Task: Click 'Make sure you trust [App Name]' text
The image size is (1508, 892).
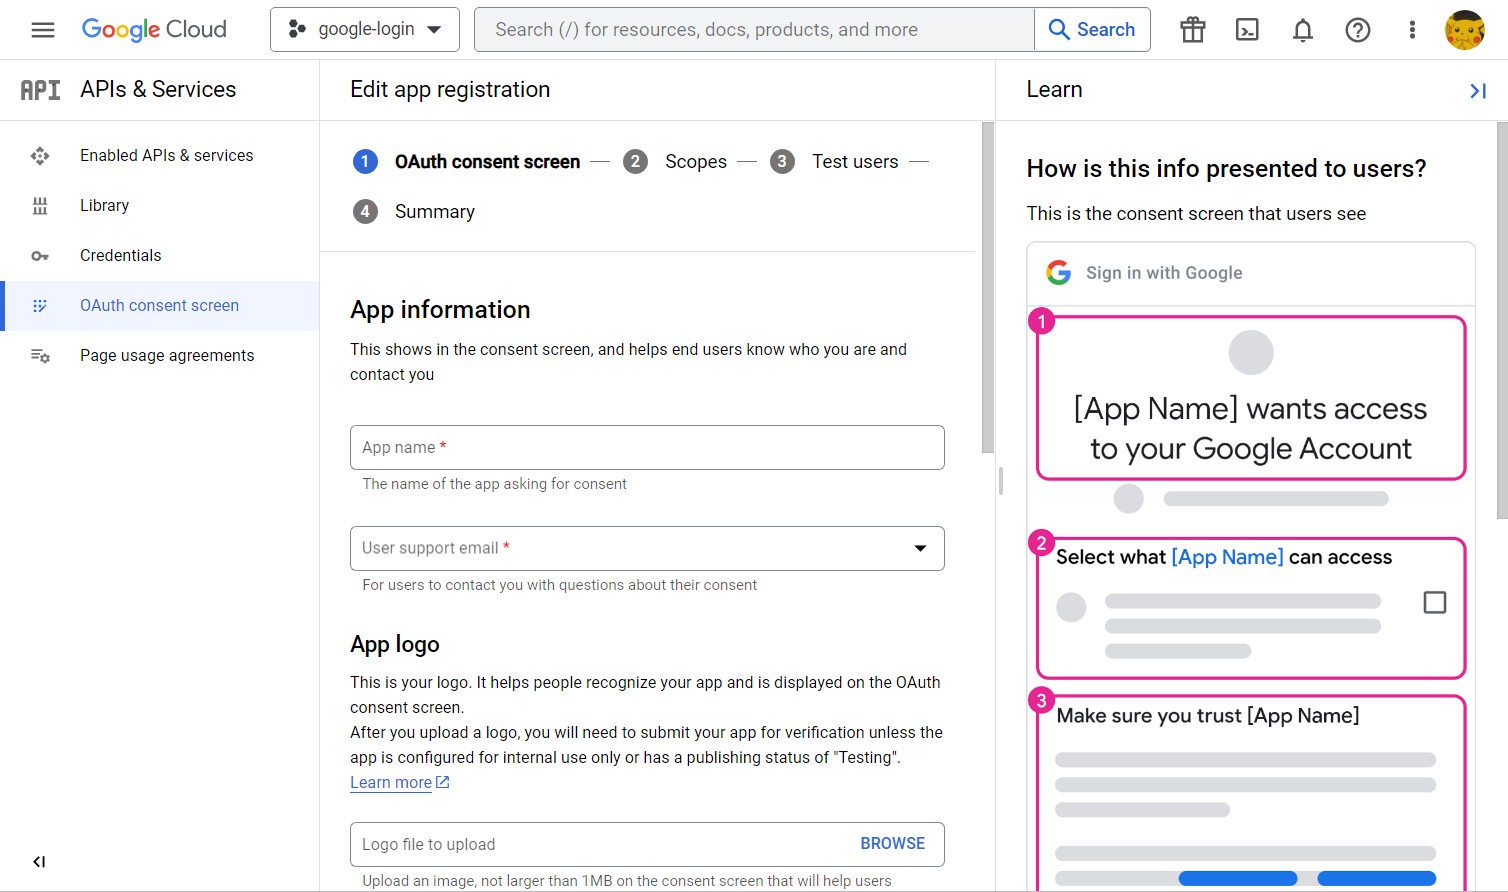Action: 1208,716
